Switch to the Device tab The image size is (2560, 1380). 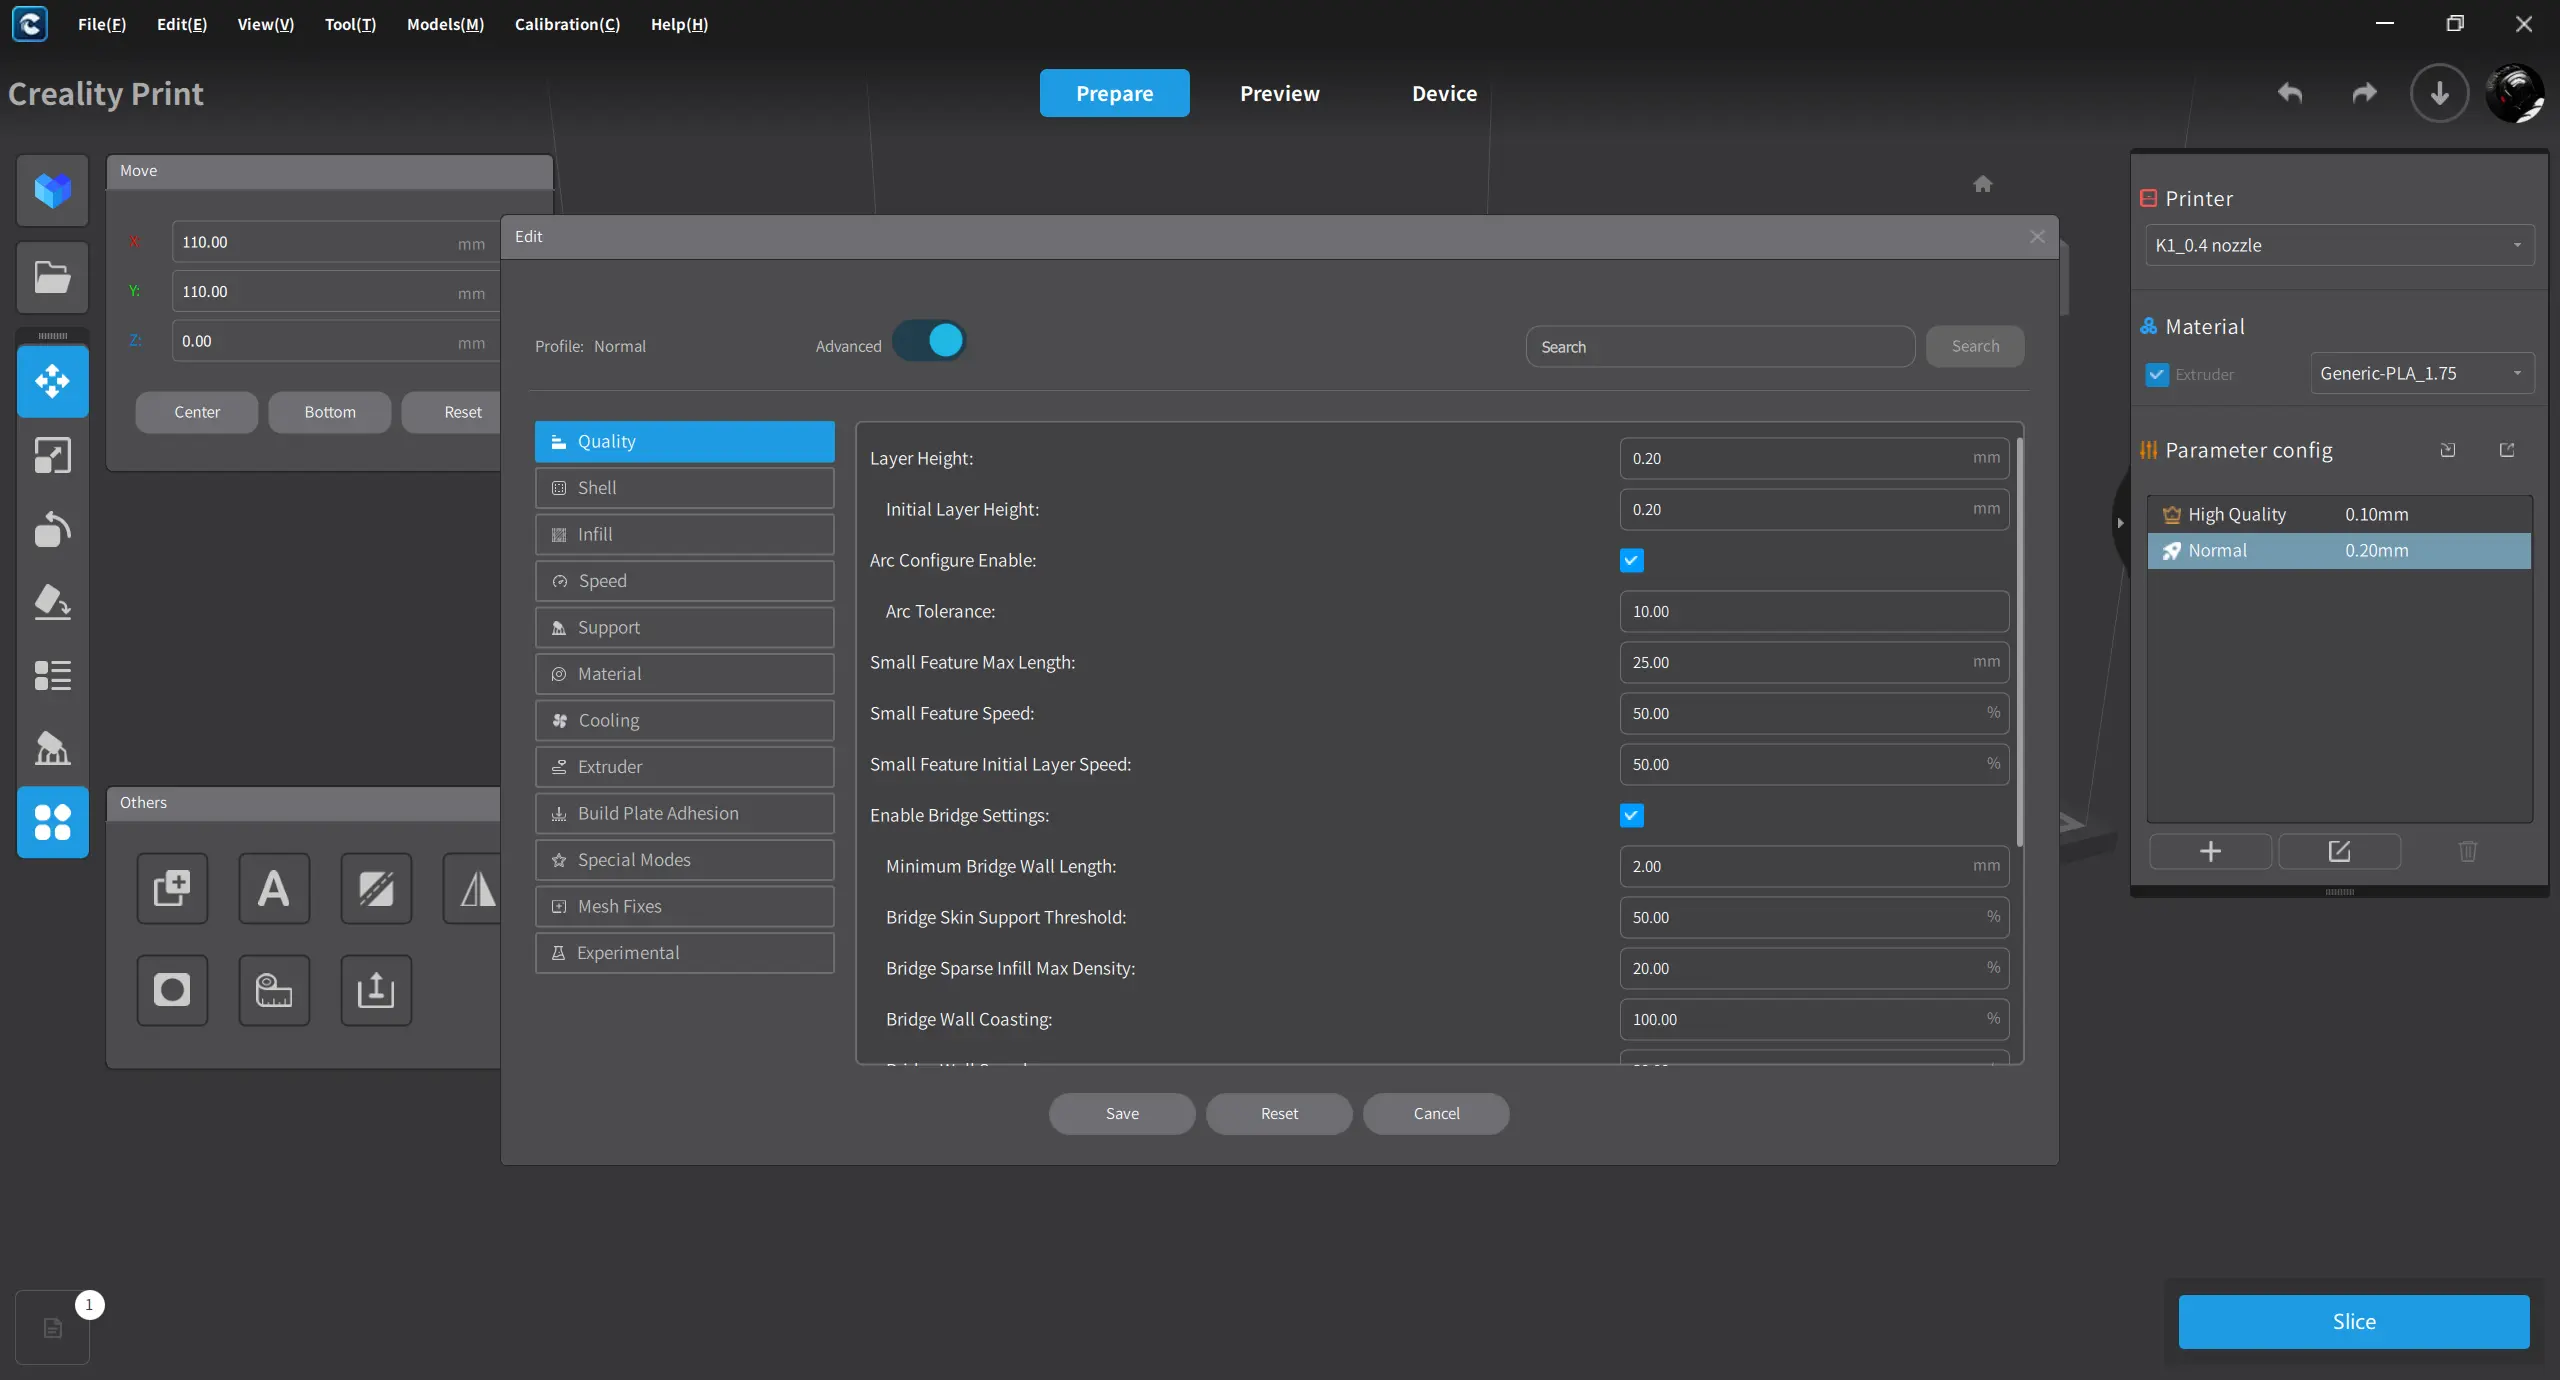[1444, 93]
